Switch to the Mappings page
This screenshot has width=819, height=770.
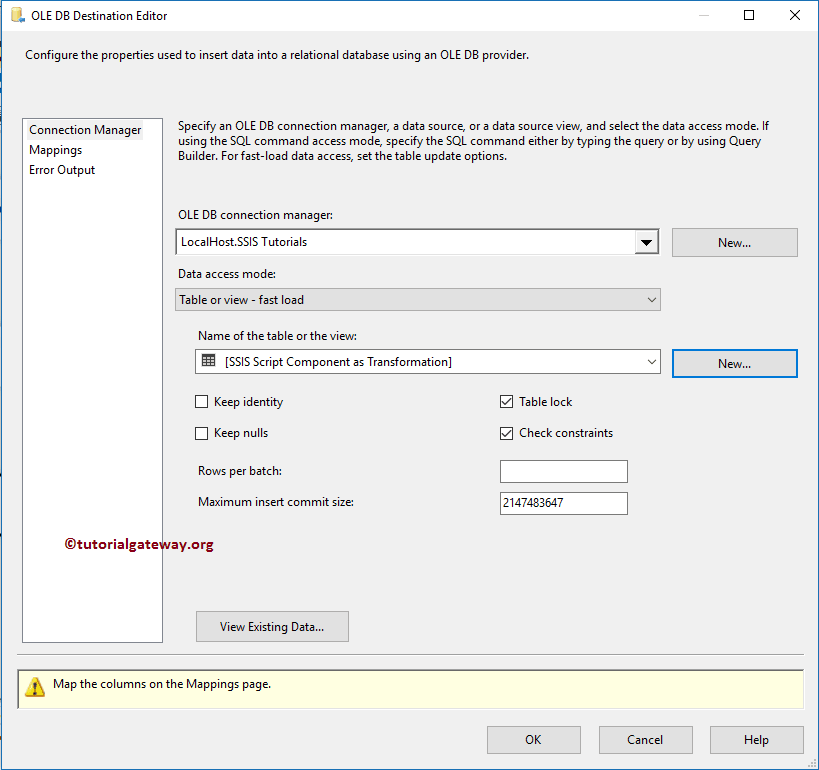pyautogui.click(x=55, y=149)
